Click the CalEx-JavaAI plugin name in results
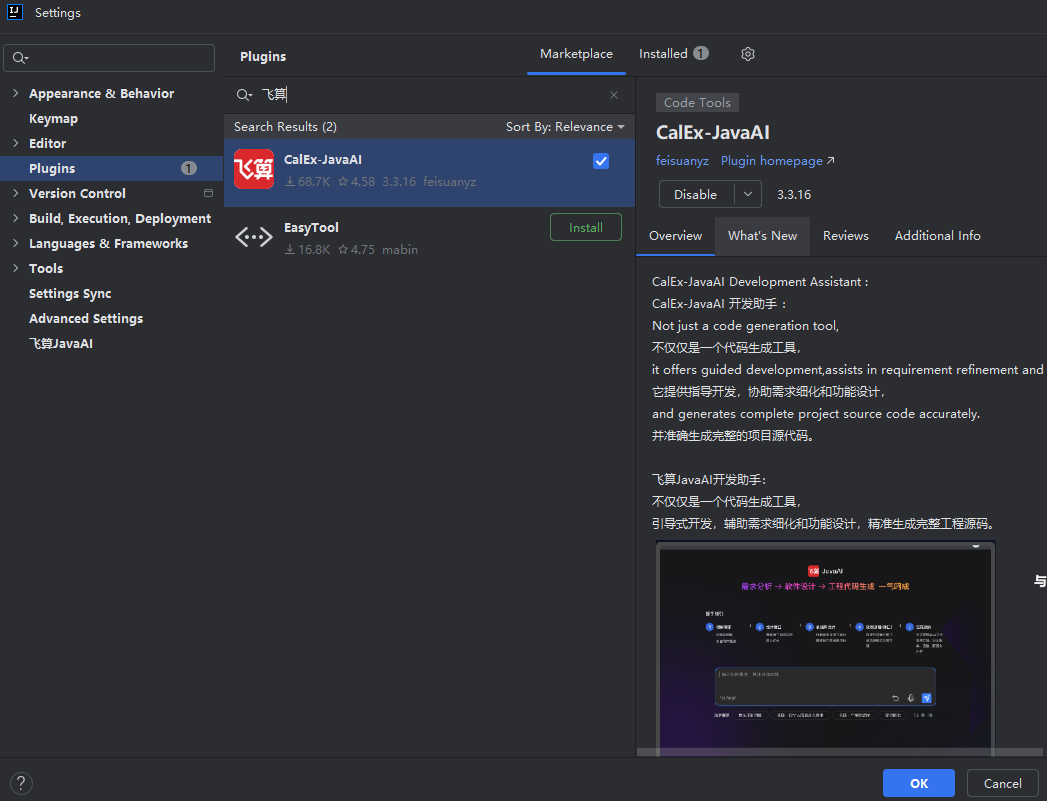This screenshot has height=801, width=1047. pos(323,160)
